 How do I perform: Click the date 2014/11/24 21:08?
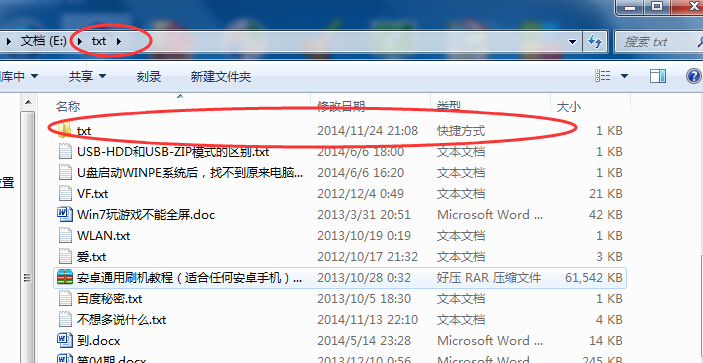367,130
